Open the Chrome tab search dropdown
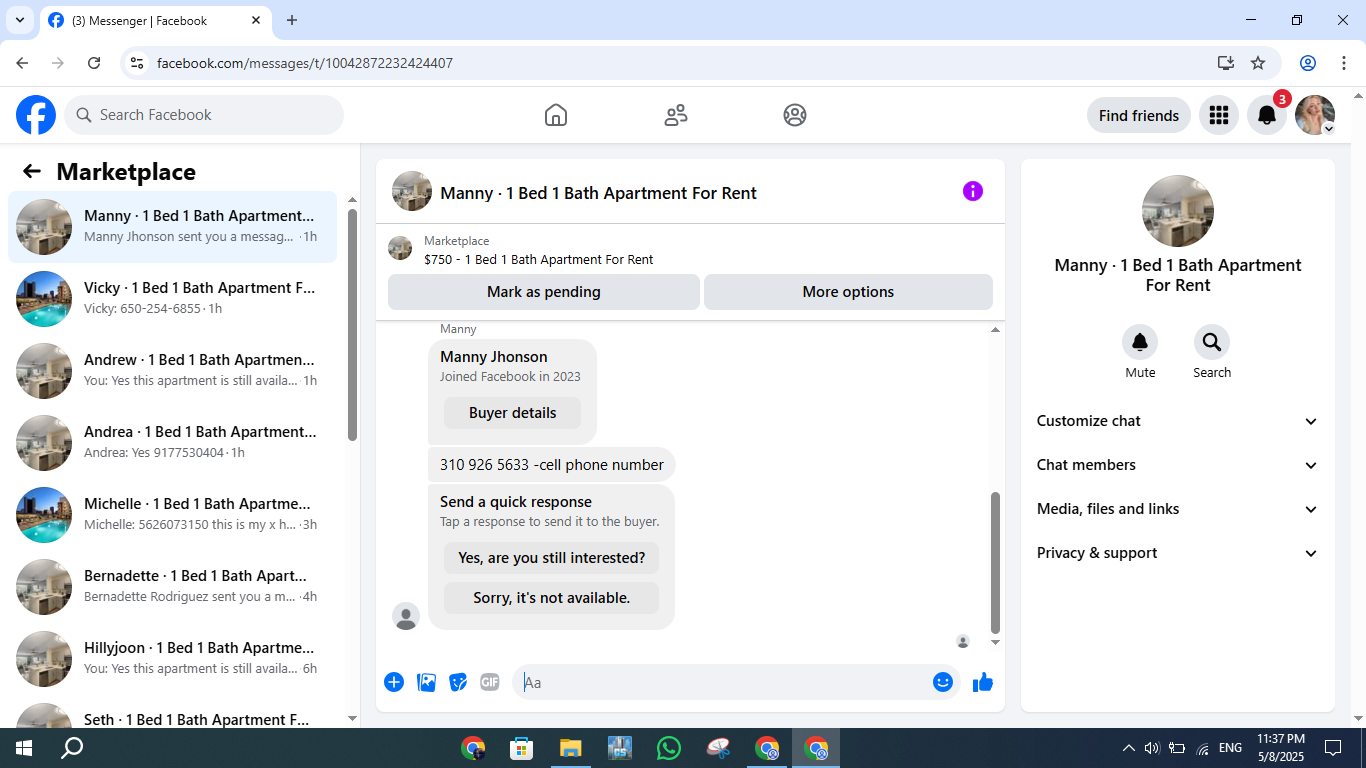The height and width of the screenshot is (768, 1366). [x=20, y=20]
